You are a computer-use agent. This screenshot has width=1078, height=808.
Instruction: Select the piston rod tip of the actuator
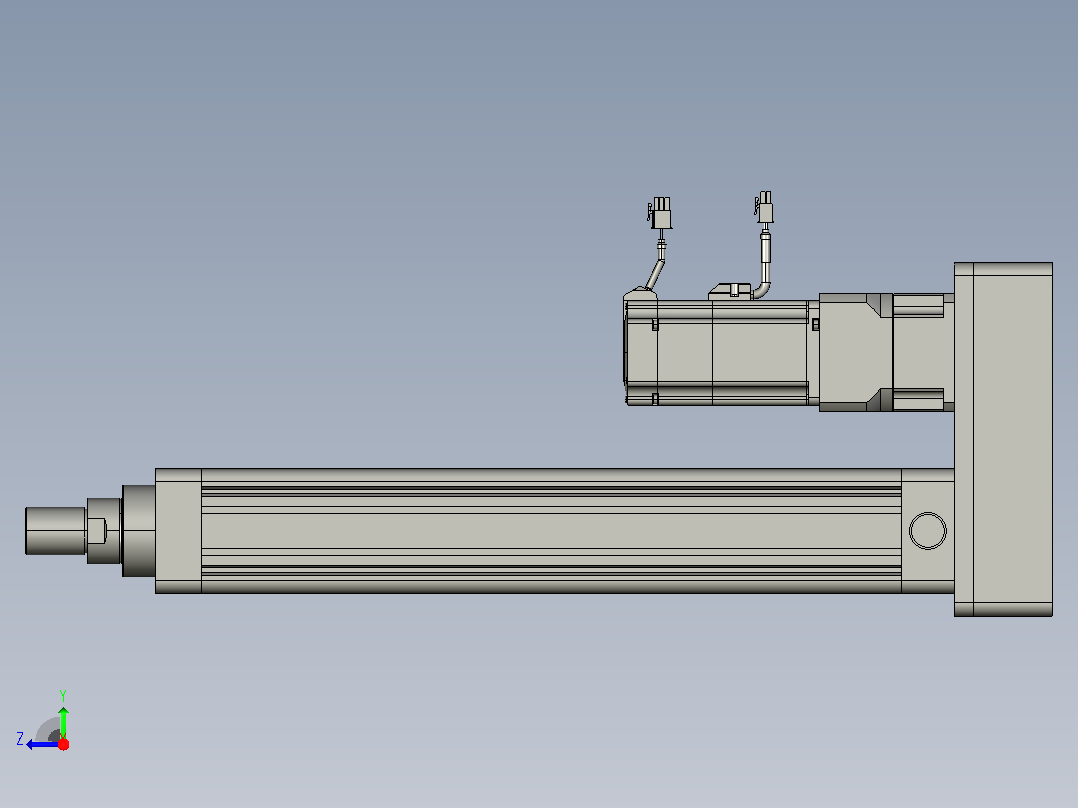pyautogui.click(x=56, y=530)
